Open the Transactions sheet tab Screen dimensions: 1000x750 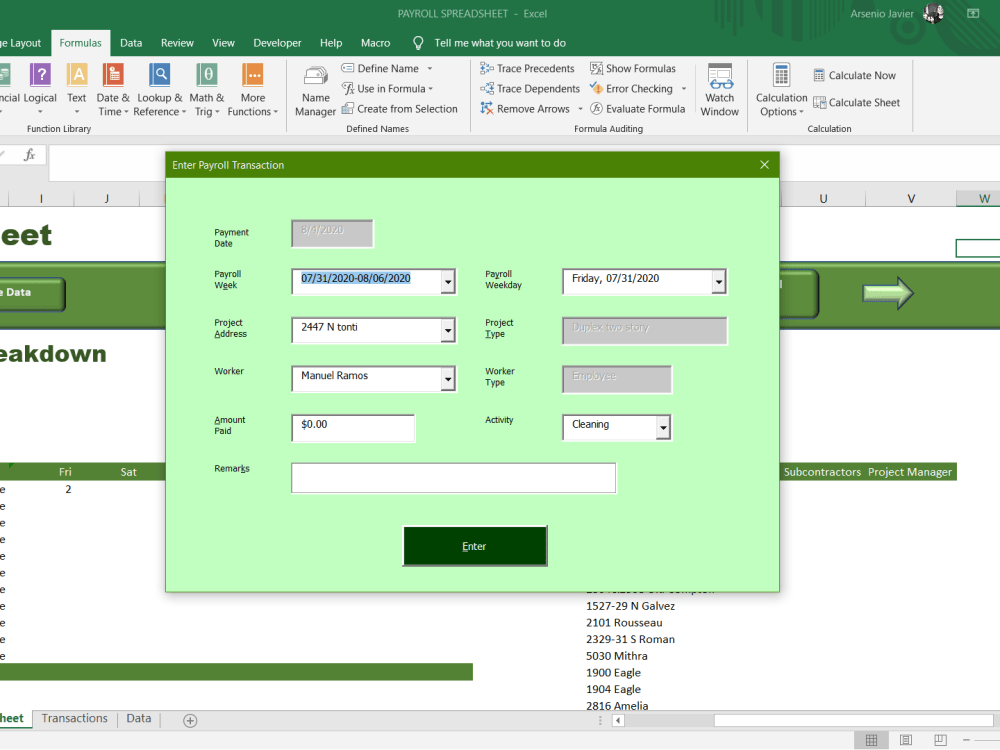(x=74, y=718)
